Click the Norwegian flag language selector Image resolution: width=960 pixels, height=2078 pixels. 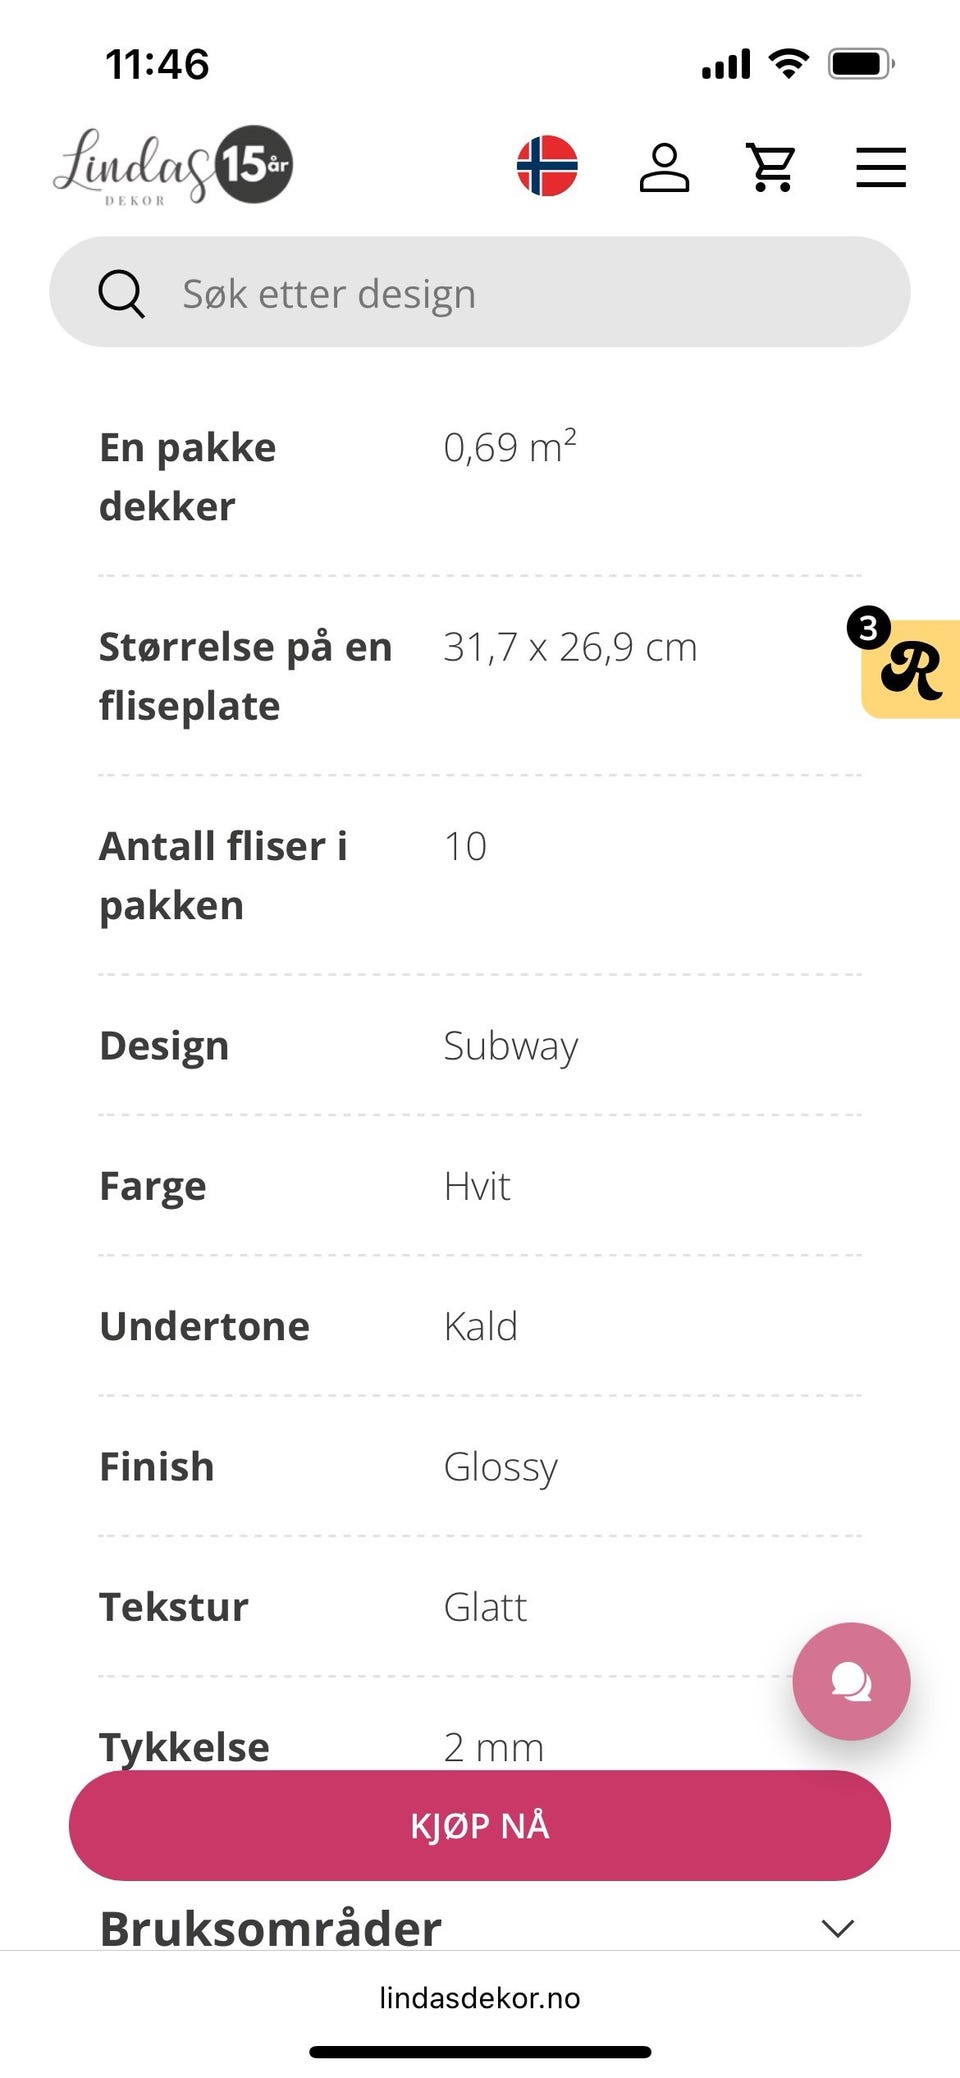(x=547, y=167)
